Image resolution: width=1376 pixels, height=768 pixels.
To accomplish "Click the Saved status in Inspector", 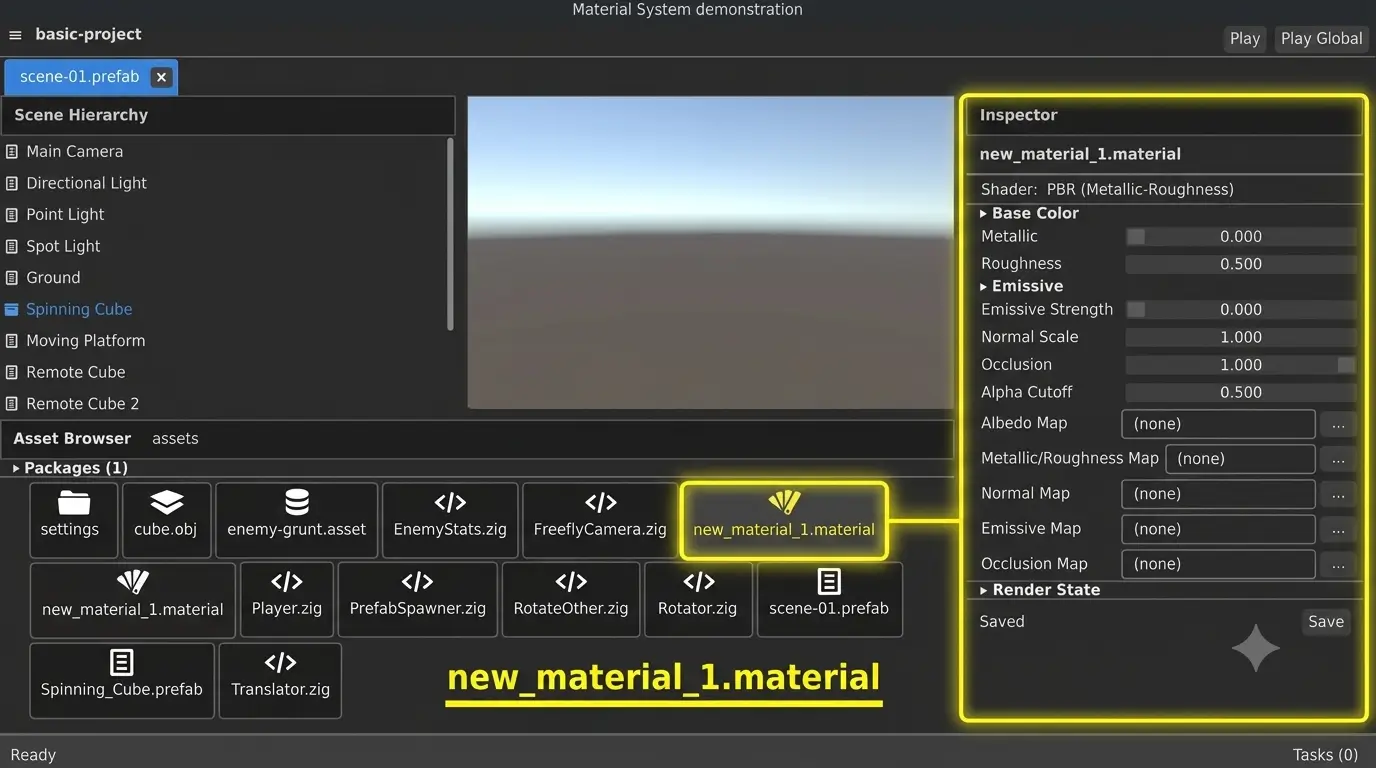I will (1002, 622).
